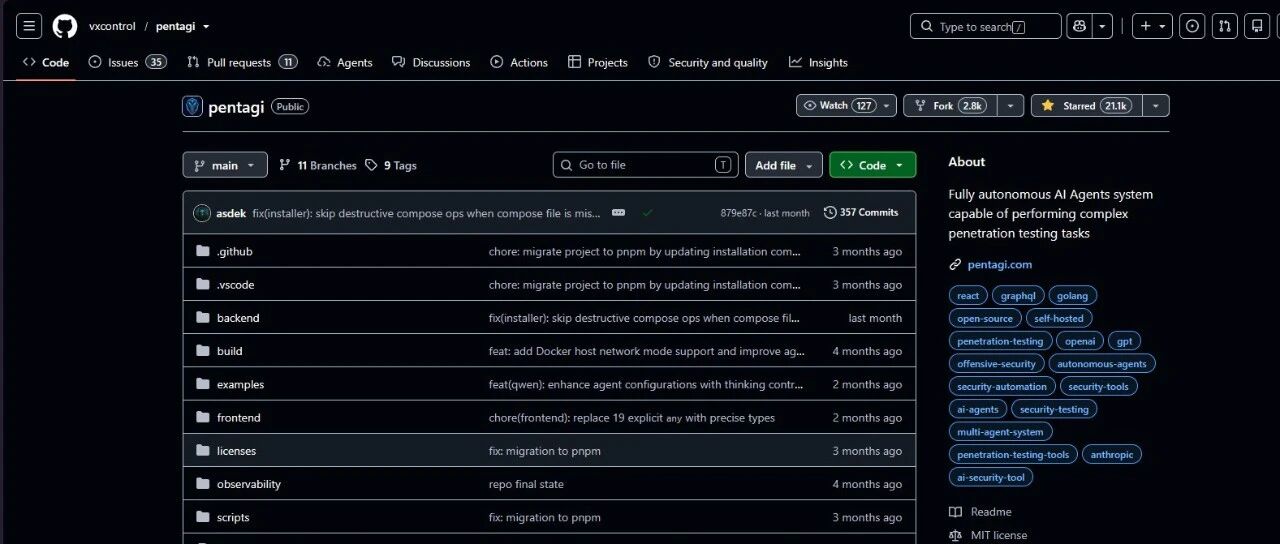Switch to the Code tab
Screen dimensions: 1280x544
point(46,62)
